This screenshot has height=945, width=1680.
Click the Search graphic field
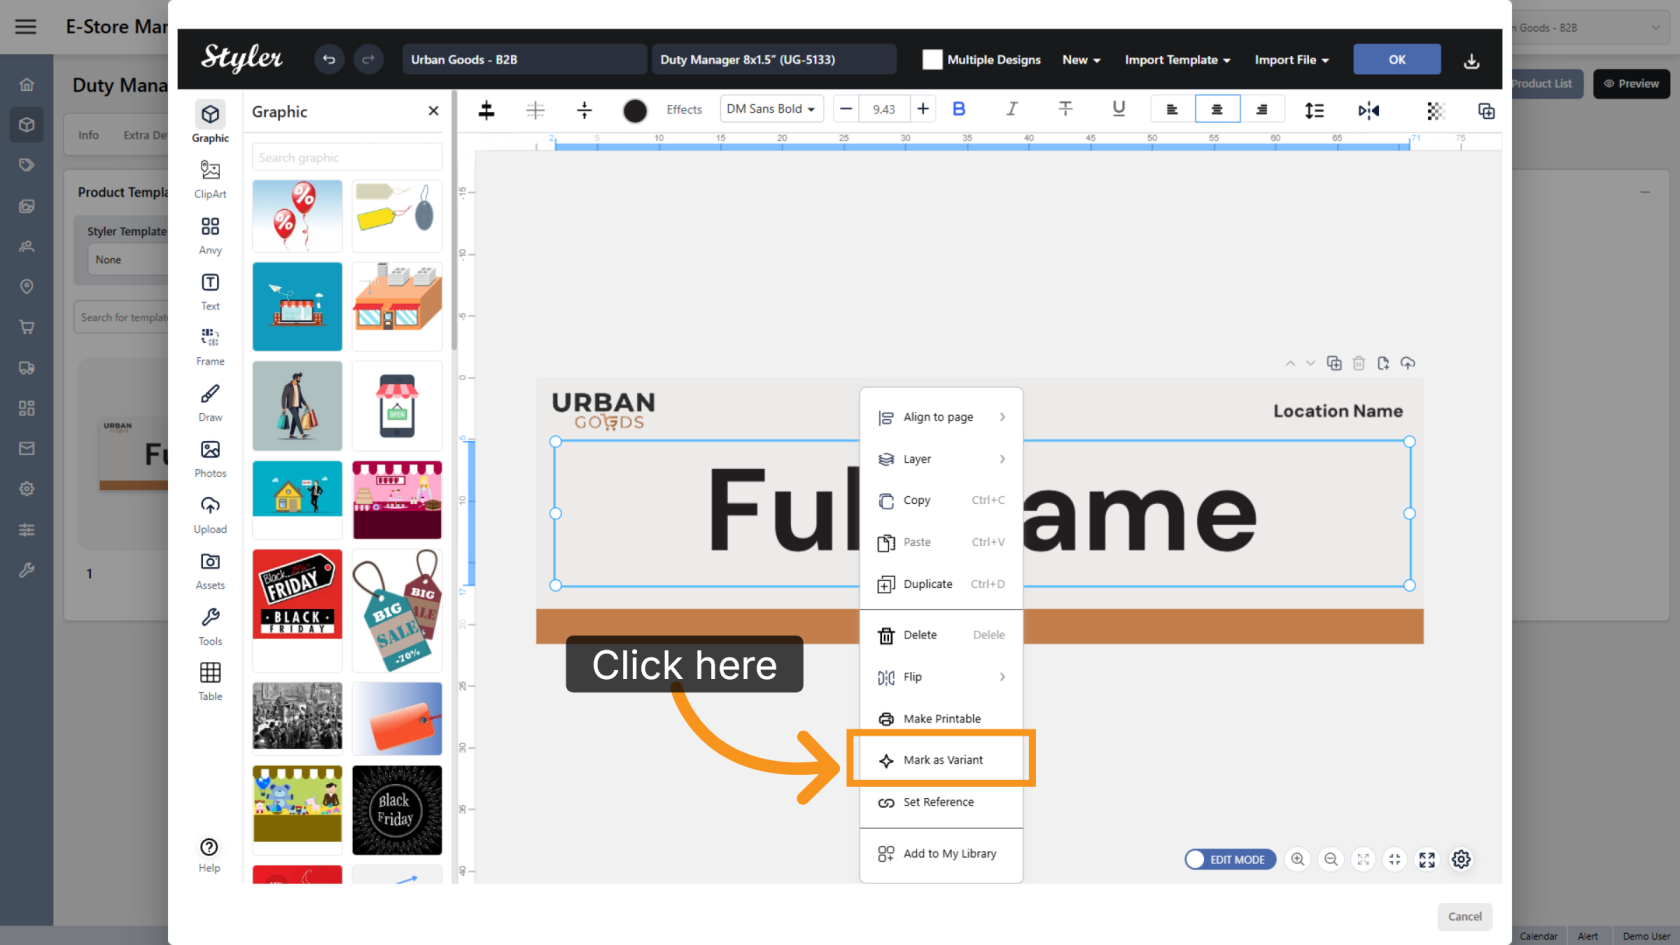(346, 158)
